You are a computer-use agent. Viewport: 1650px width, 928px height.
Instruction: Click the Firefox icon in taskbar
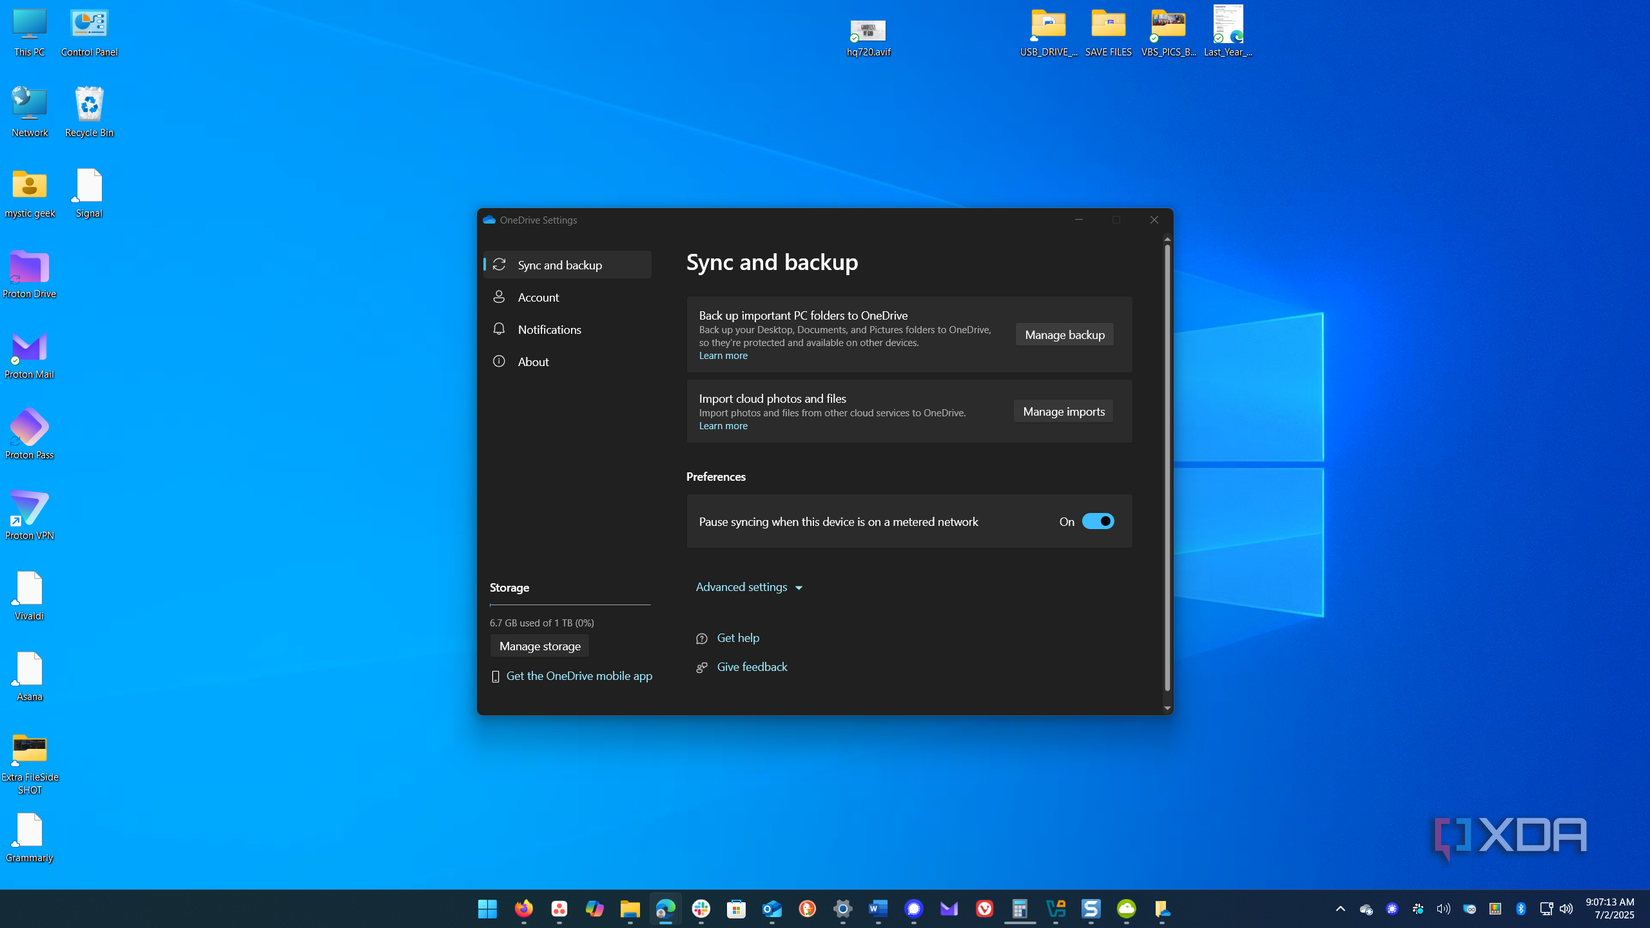(x=524, y=908)
